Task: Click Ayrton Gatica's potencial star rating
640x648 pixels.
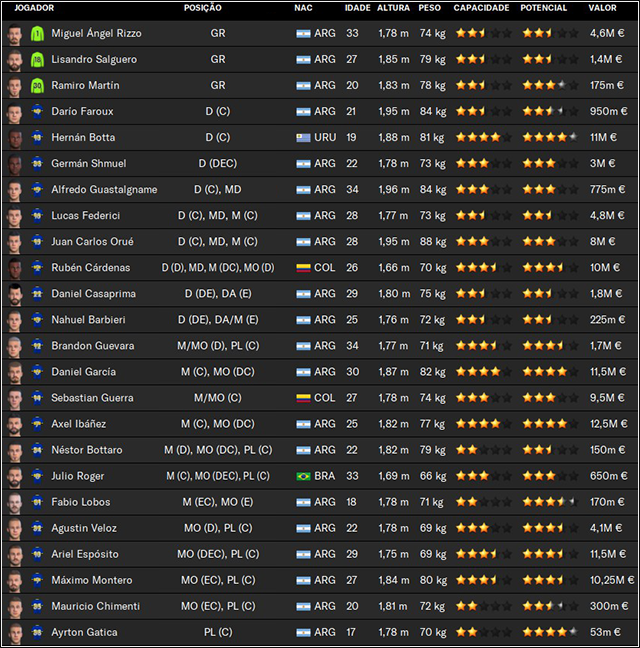Action: 550,632
